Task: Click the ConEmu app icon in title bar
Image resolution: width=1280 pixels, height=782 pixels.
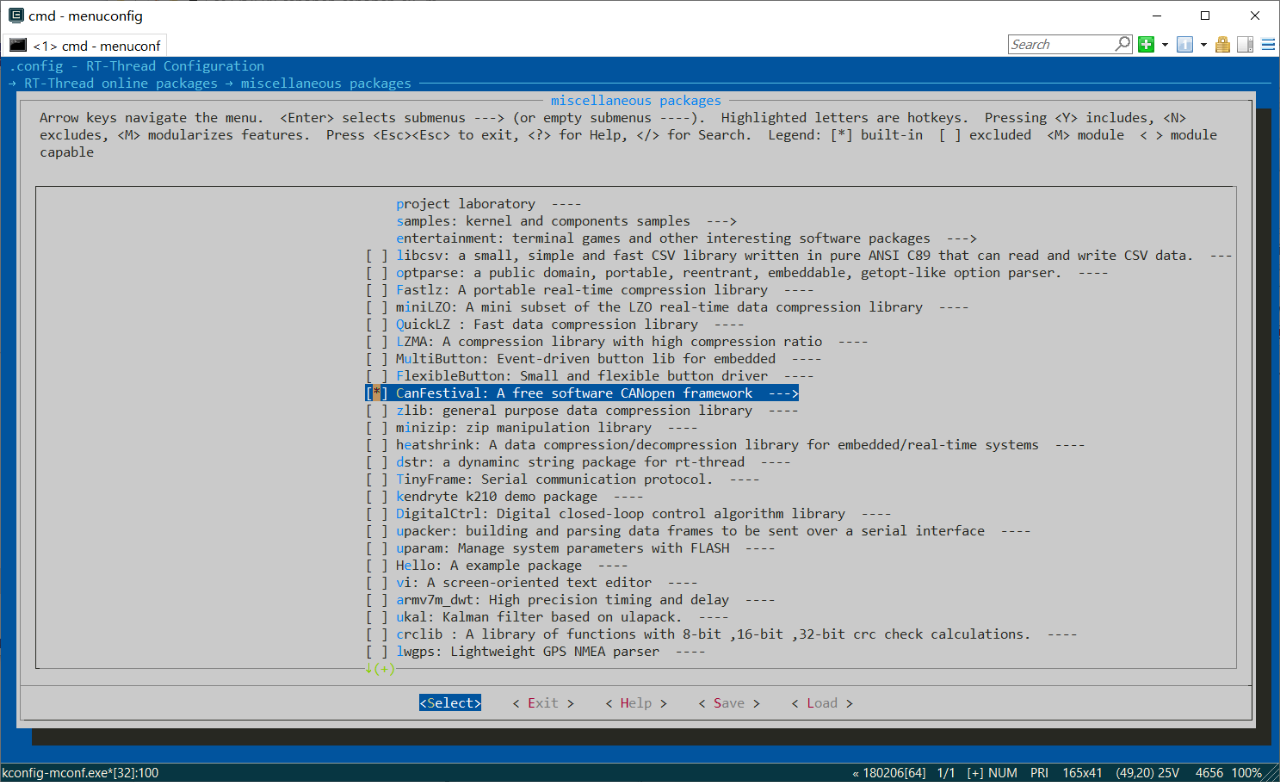Action: pos(15,15)
